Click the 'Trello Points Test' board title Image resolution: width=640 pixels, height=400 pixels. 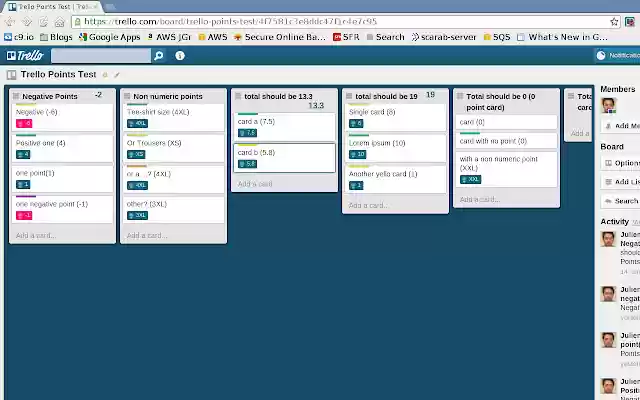[58, 75]
